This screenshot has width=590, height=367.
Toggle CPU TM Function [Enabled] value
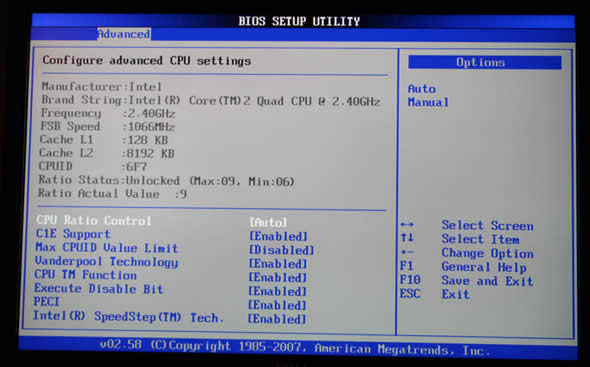(x=278, y=278)
